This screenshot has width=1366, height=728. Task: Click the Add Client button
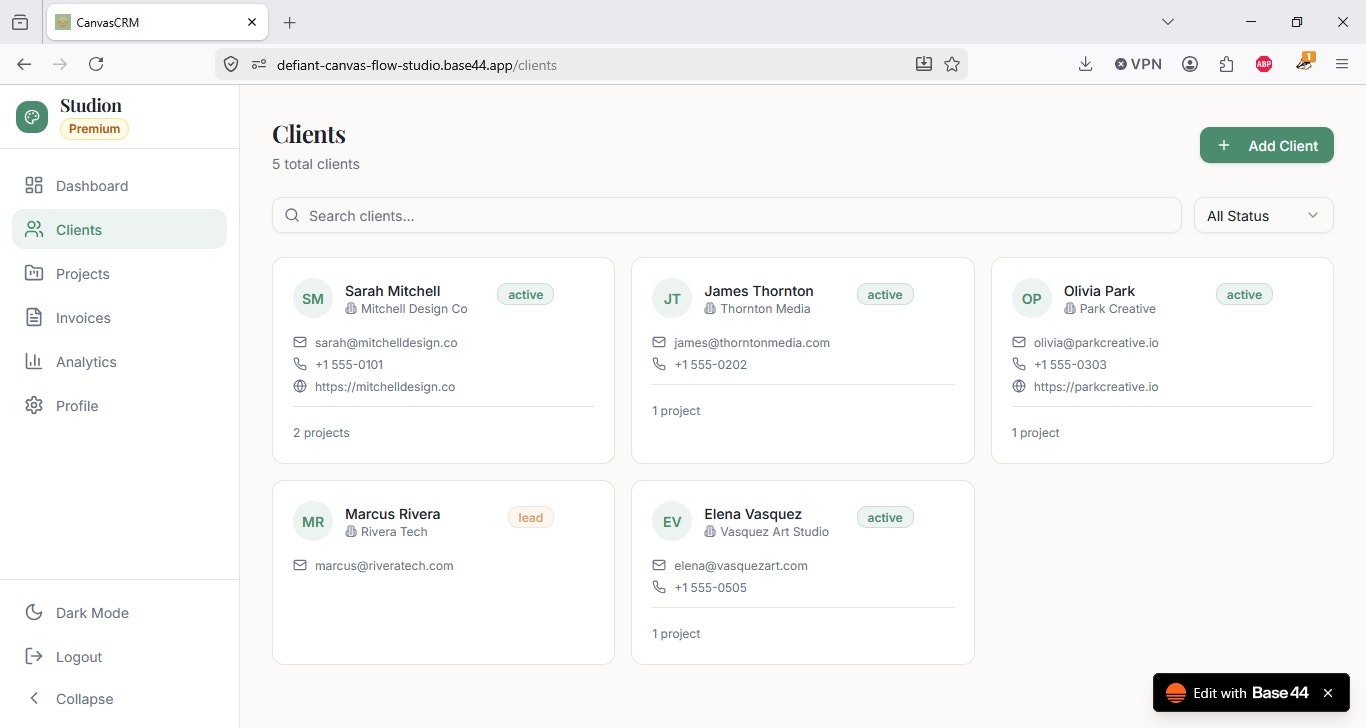point(1267,145)
